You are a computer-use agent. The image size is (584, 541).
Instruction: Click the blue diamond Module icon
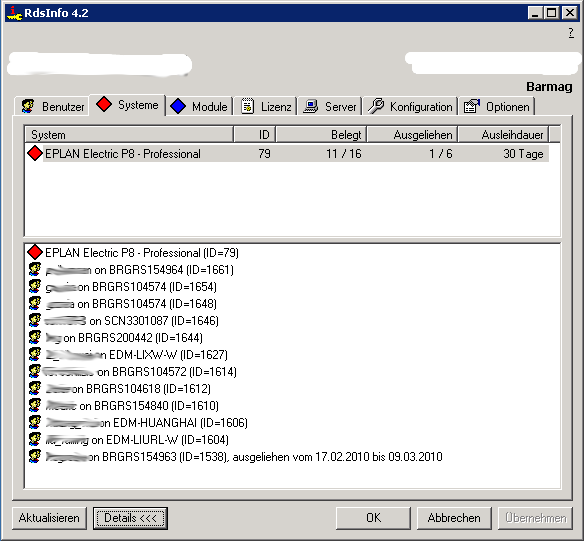(178, 106)
